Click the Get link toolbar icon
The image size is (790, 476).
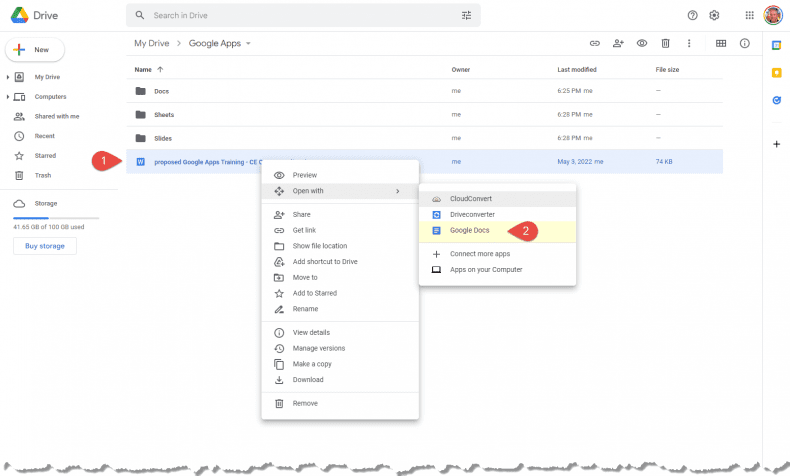(595, 44)
